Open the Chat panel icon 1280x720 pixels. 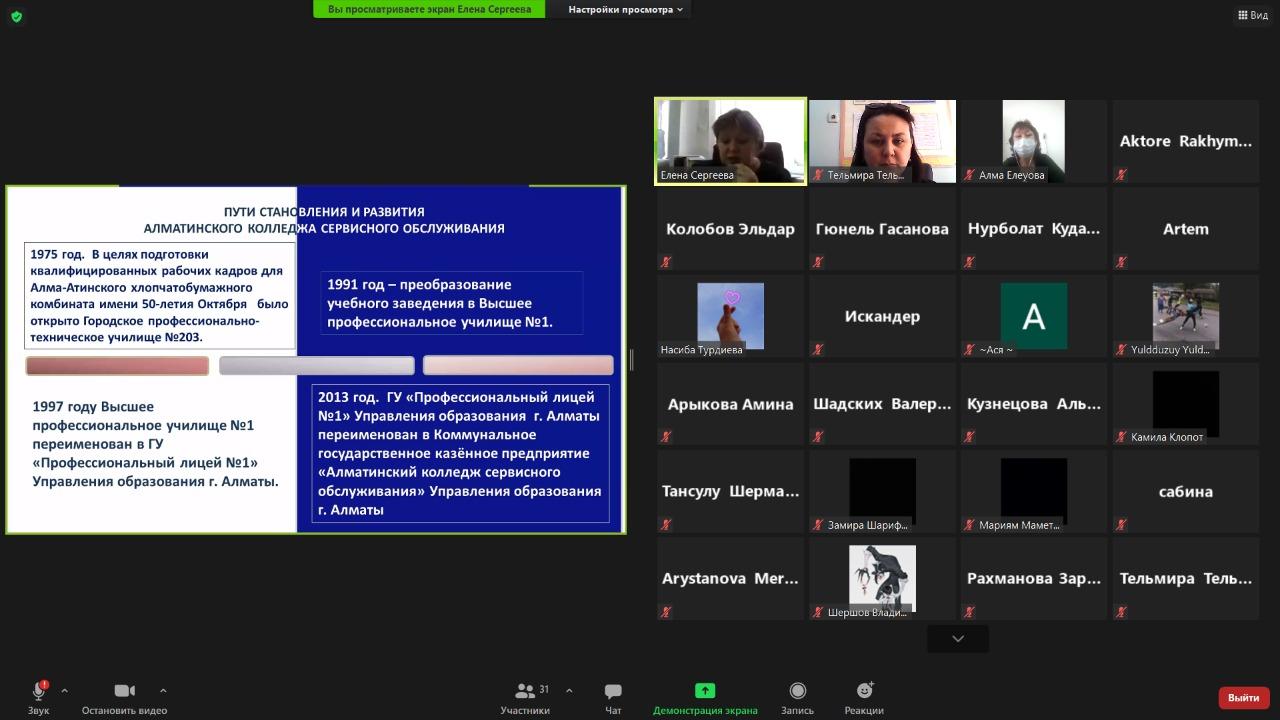coord(613,691)
